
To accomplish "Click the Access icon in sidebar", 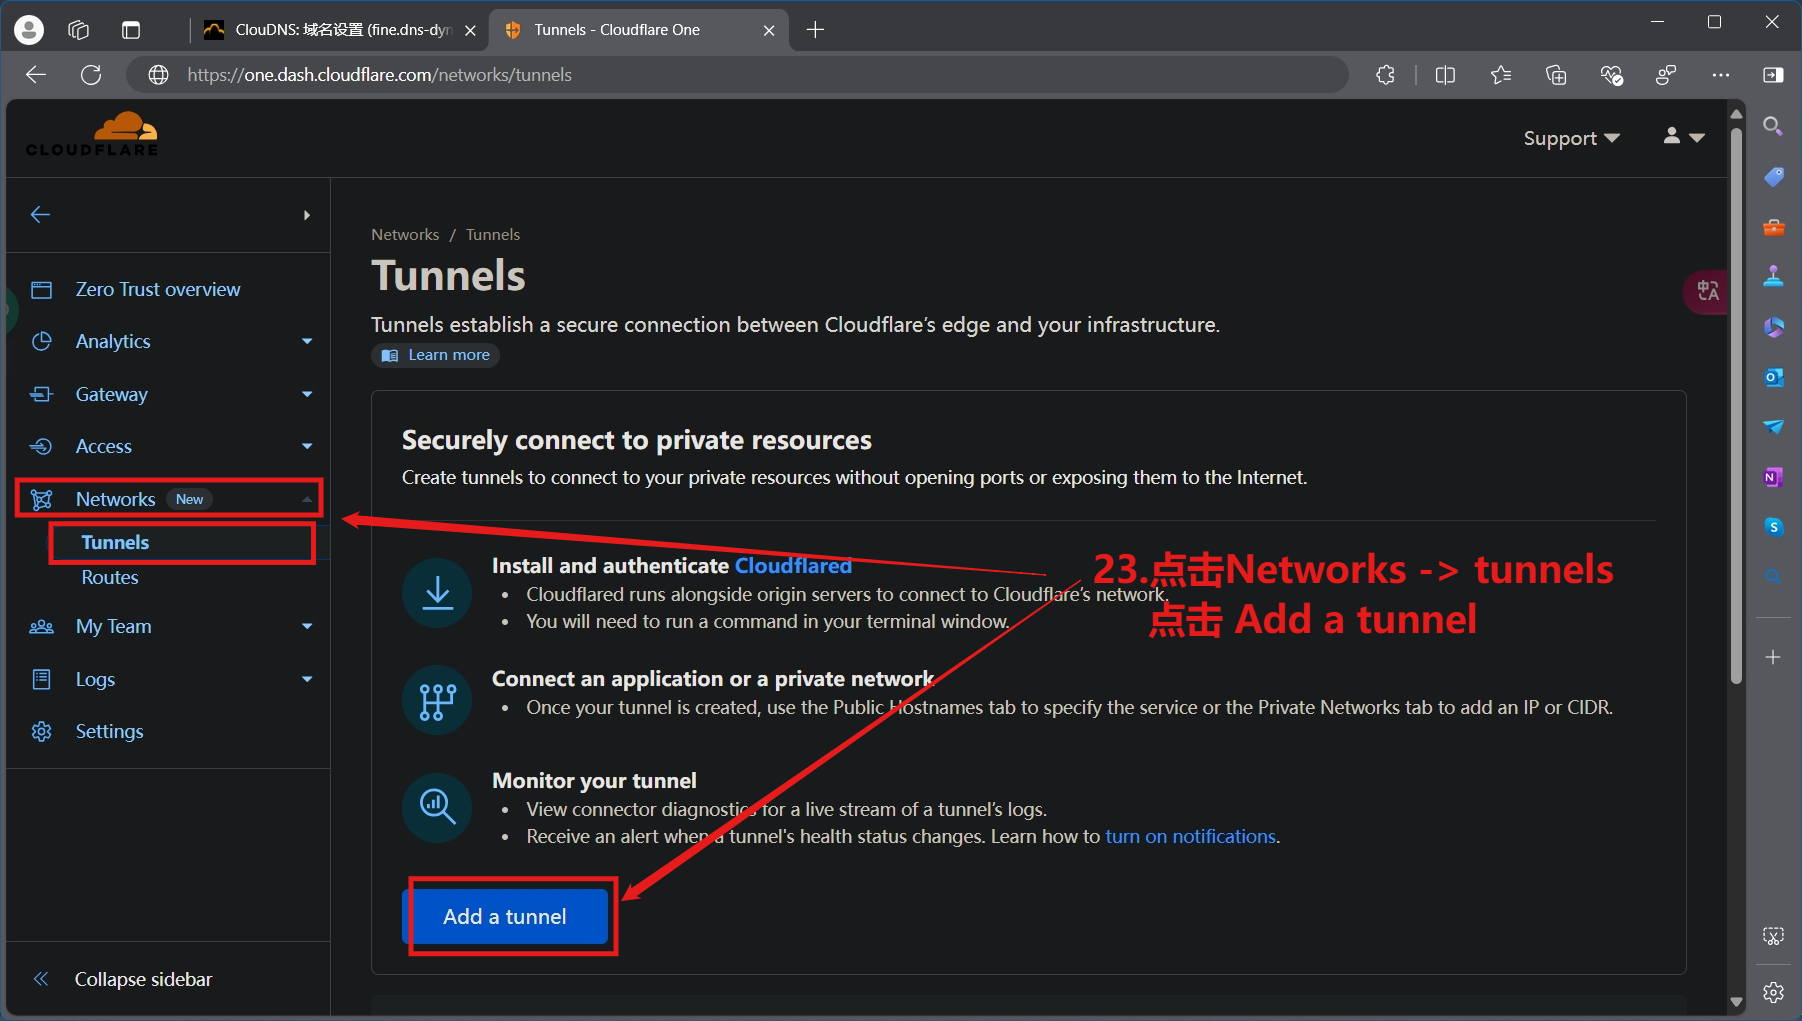I will (41, 446).
